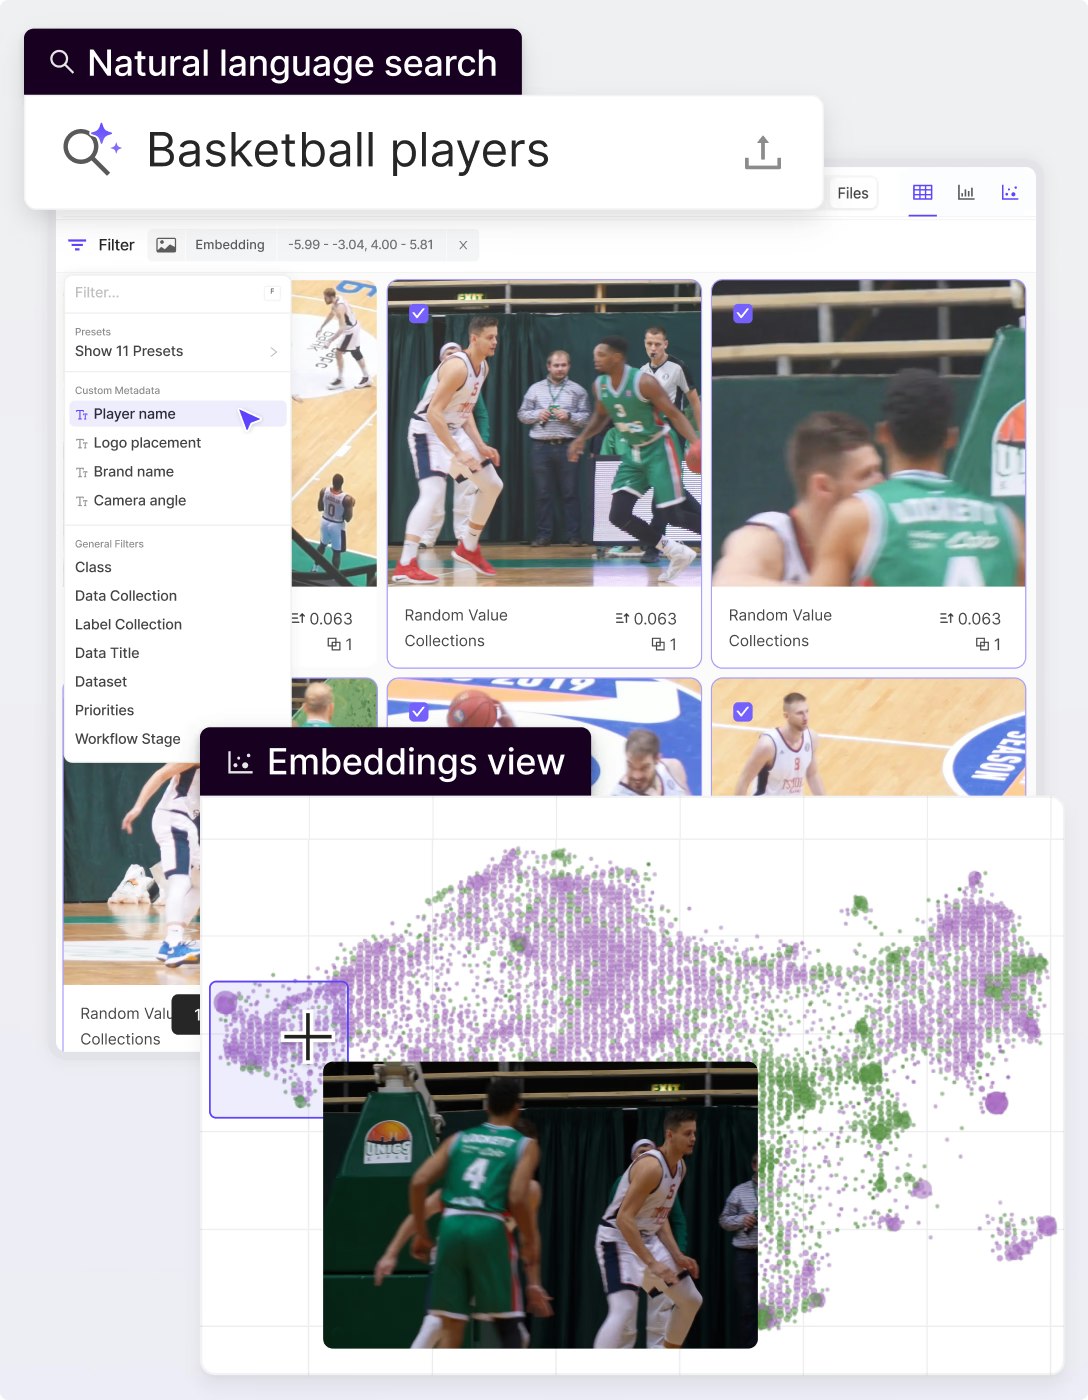
Task: Switch to the bar chart analytics view
Action: pyautogui.click(x=965, y=192)
